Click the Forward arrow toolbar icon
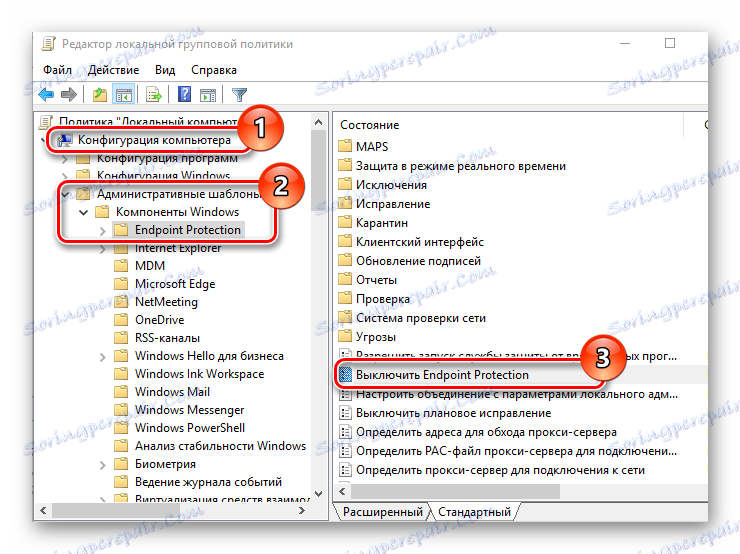This screenshot has height=554, width=740. 69,95
